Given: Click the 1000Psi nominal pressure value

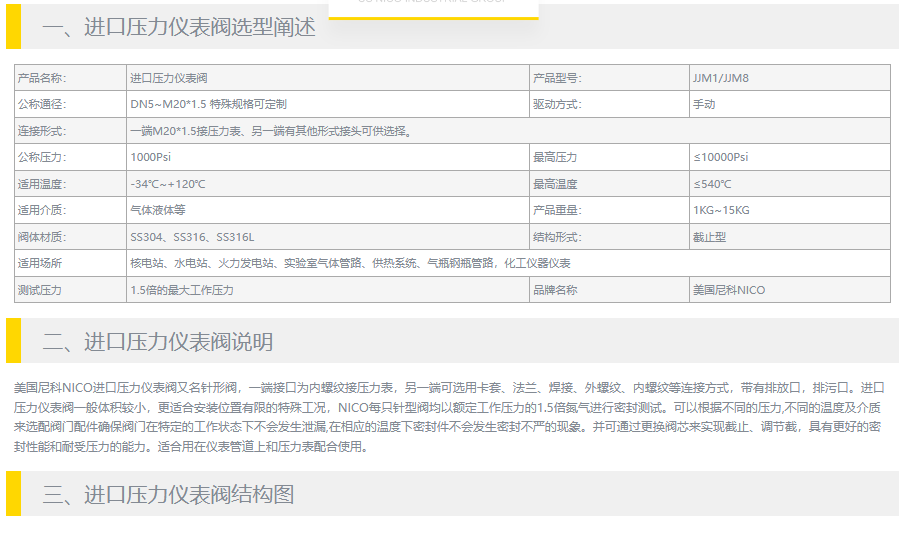Looking at the screenshot, I should tap(151, 157).
